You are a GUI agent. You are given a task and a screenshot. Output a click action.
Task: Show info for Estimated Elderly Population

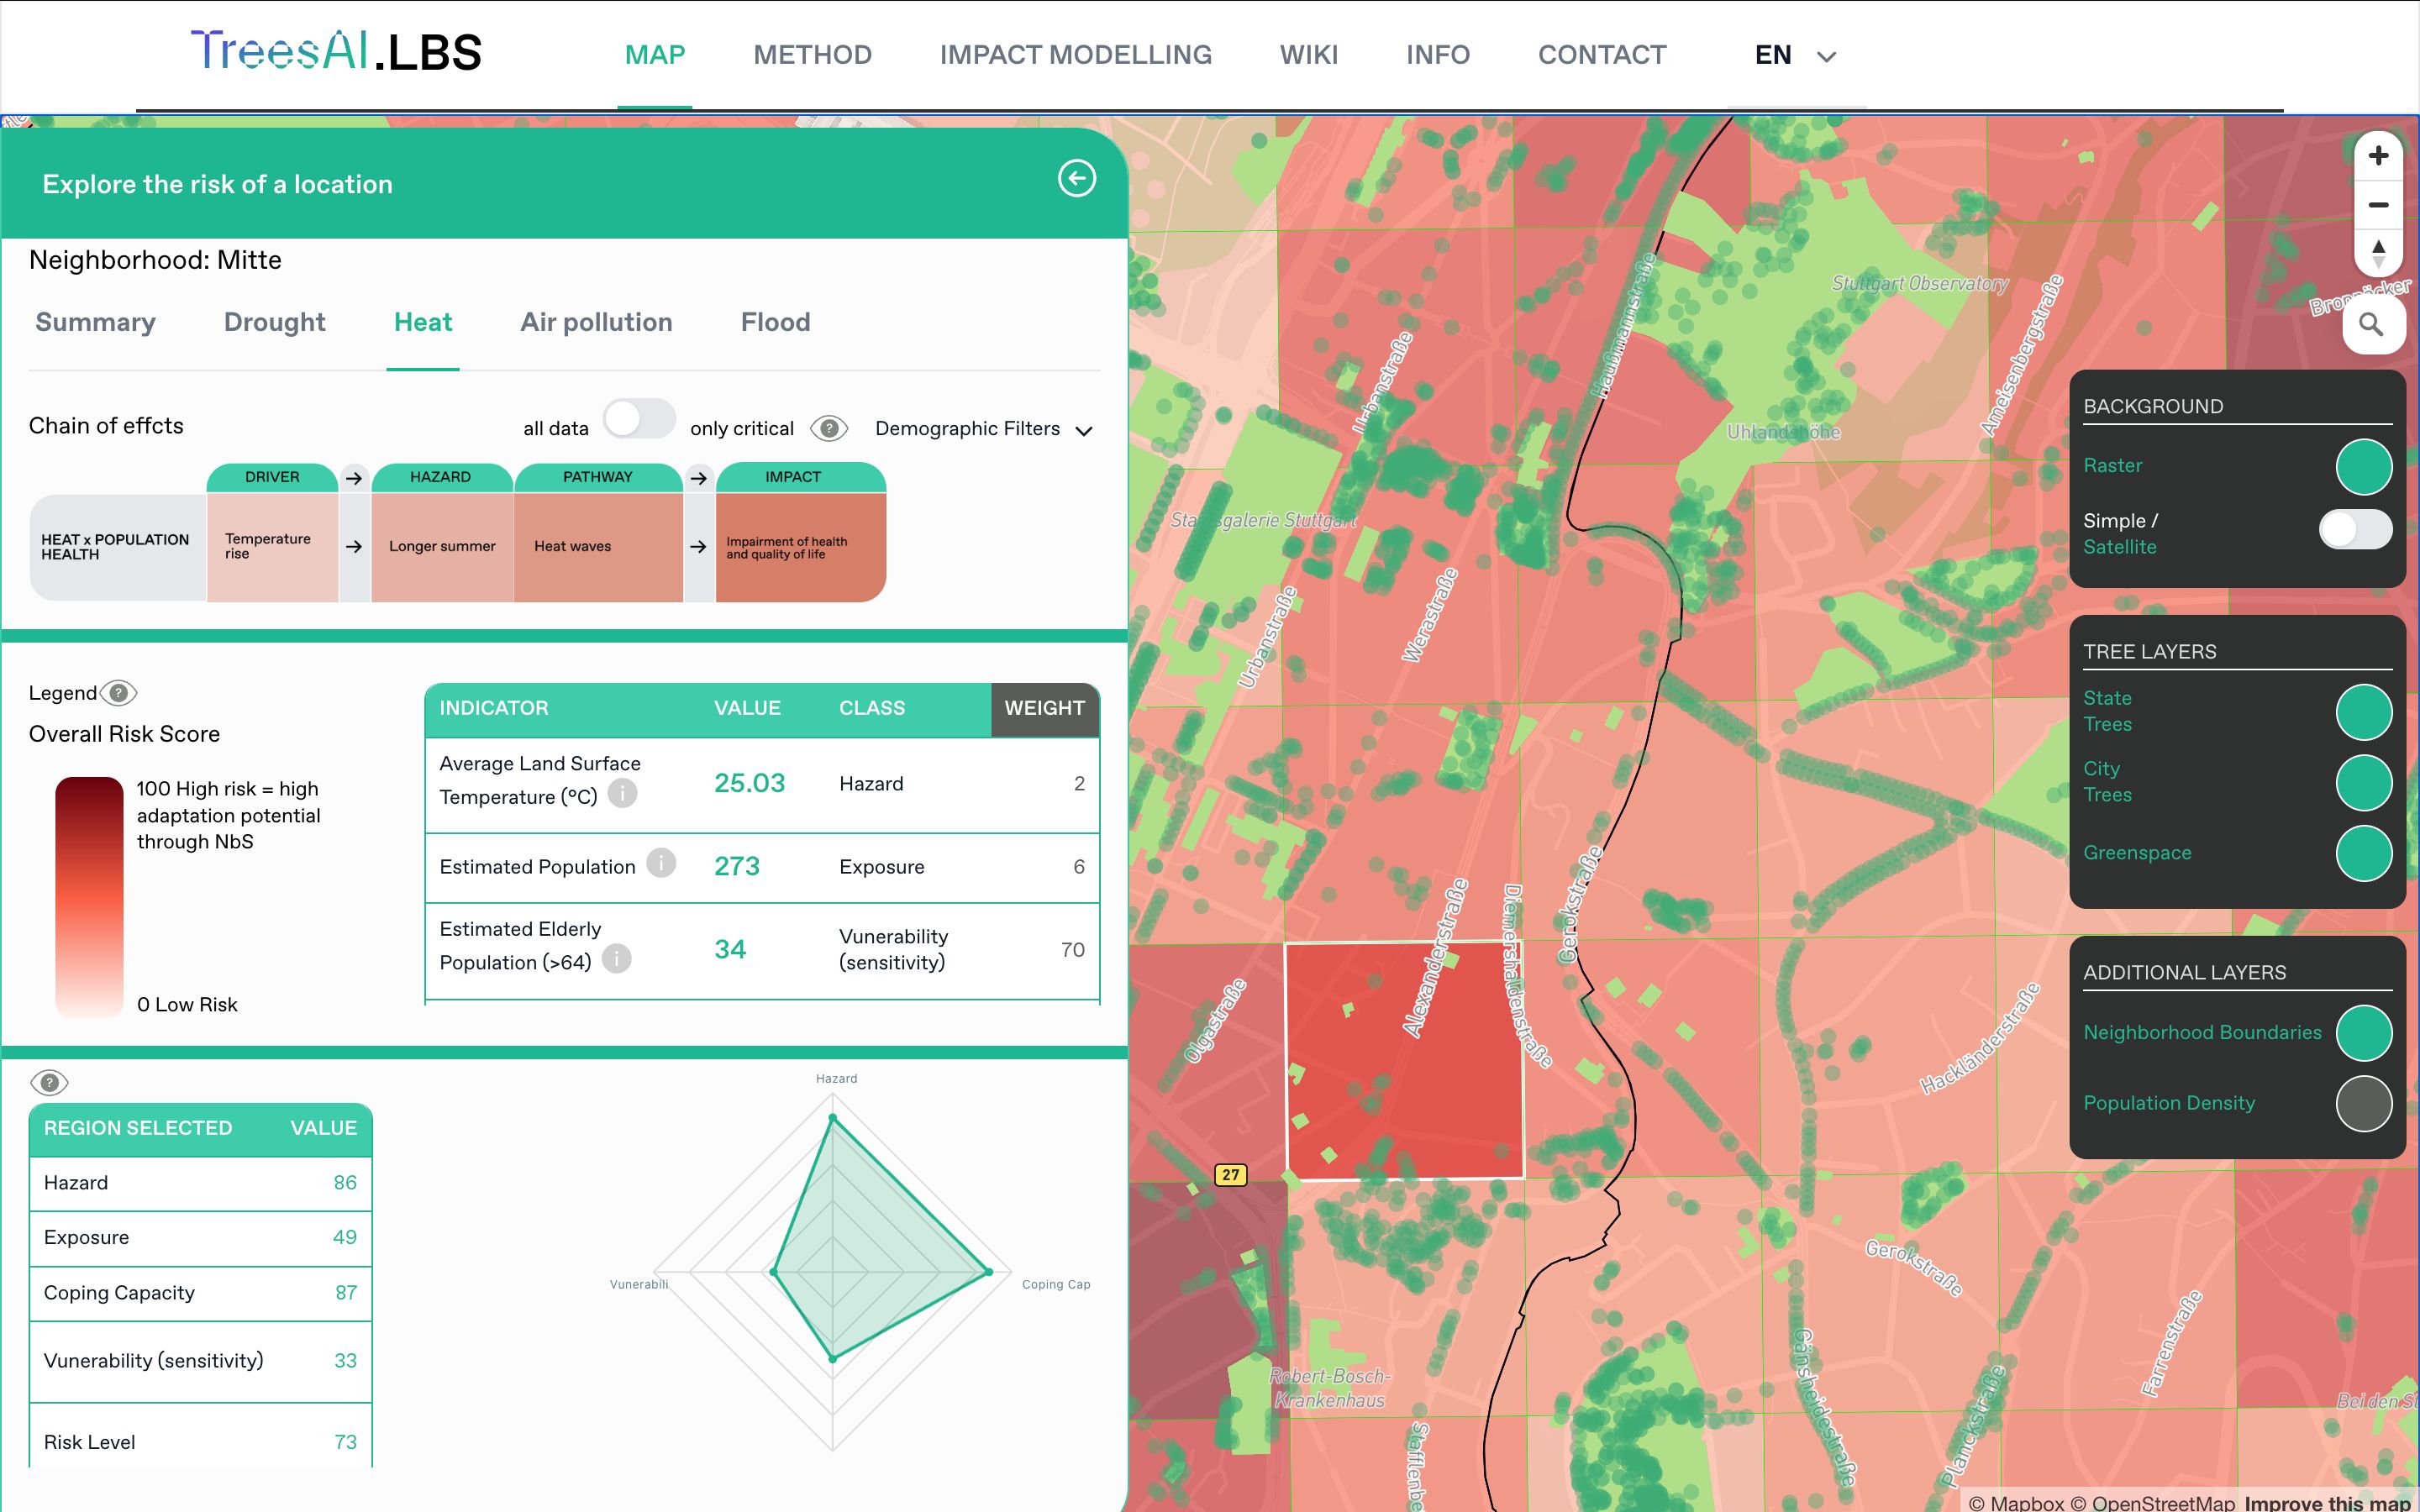[617, 959]
